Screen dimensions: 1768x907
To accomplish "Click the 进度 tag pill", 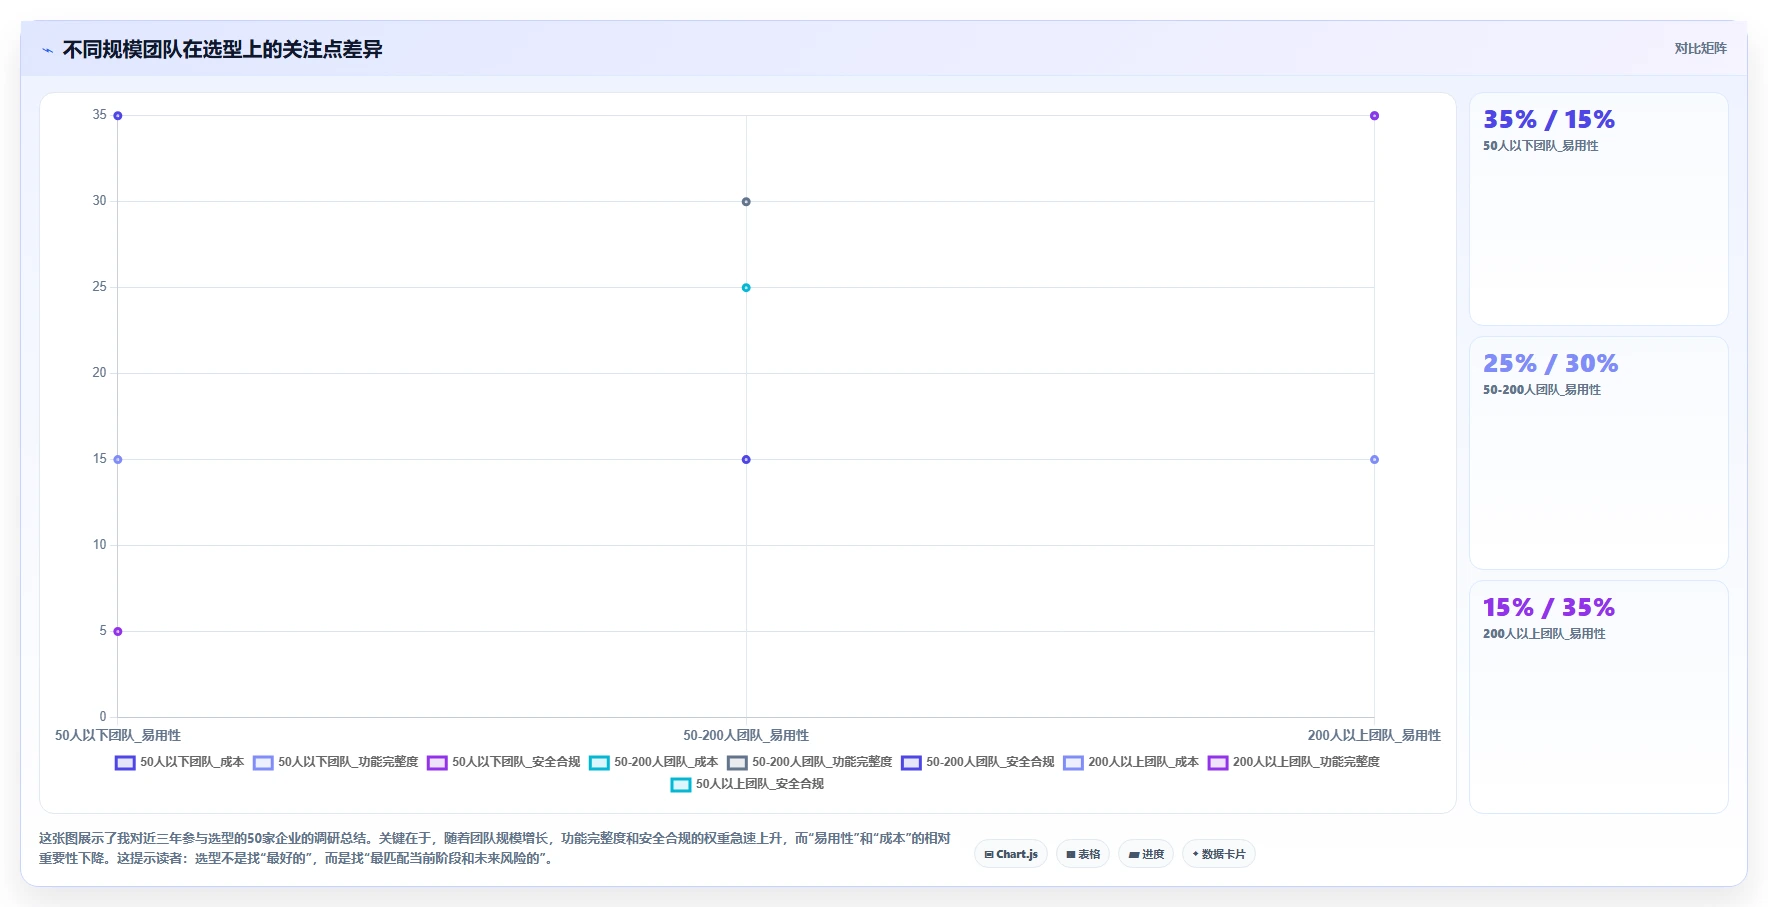I will [x=1146, y=854].
